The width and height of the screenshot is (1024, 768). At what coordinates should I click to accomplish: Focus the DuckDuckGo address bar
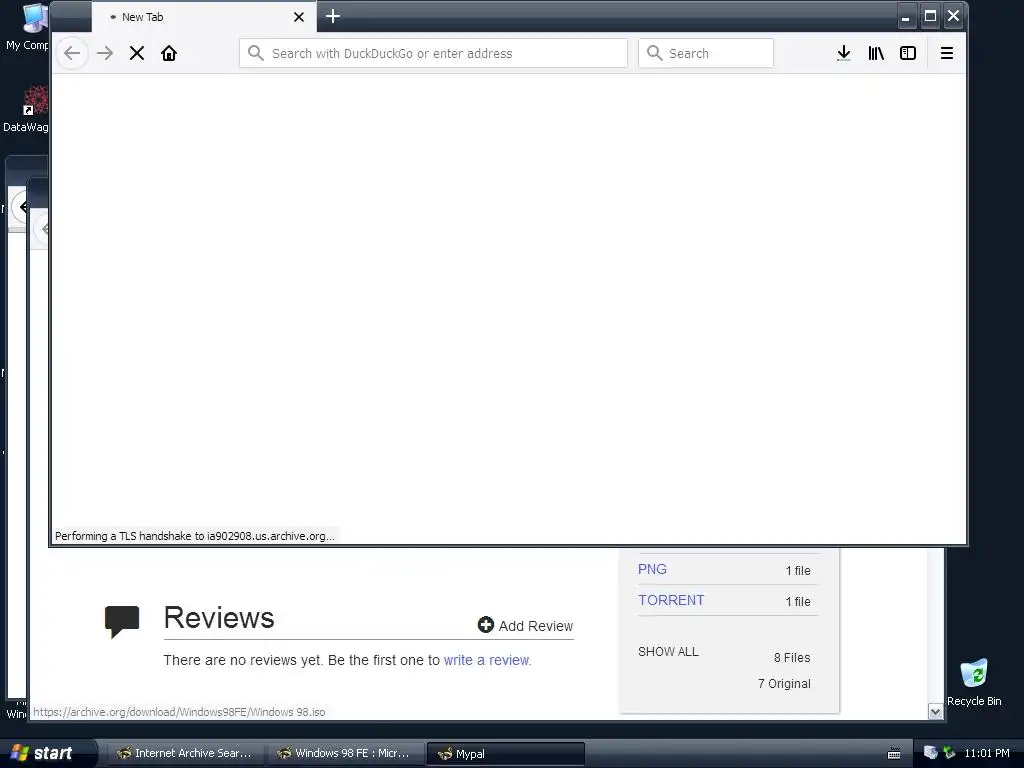tap(433, 53)
